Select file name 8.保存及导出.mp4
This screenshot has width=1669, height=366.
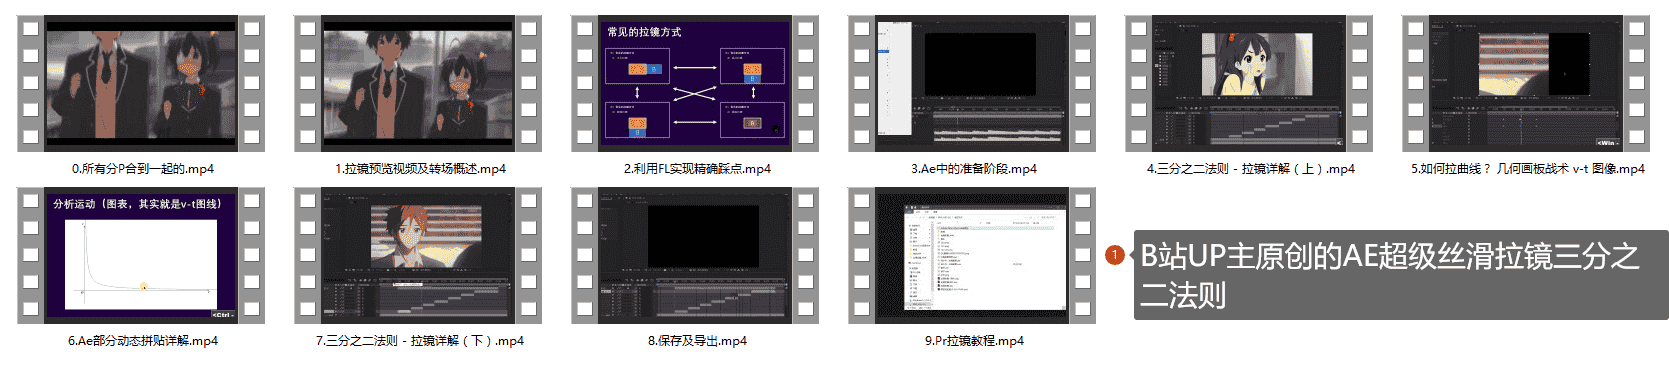[x=697, y=341]
